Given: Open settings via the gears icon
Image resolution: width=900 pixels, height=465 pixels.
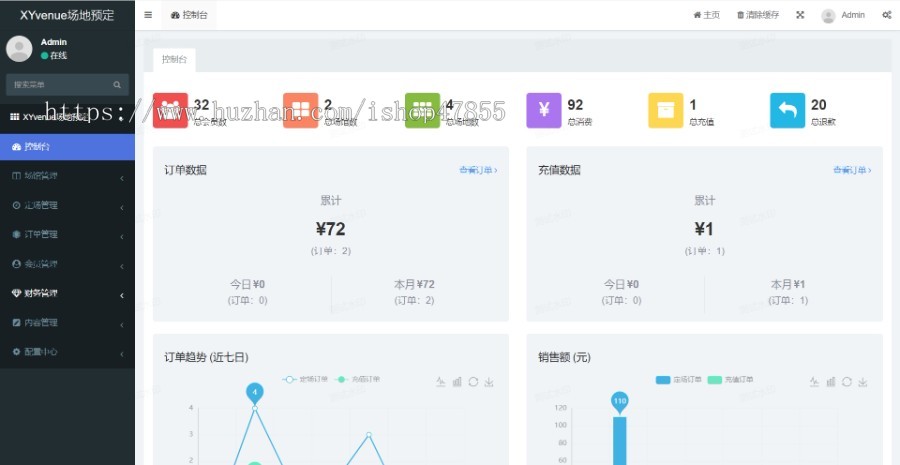Looking at the screenshot, I should point(886,15).
